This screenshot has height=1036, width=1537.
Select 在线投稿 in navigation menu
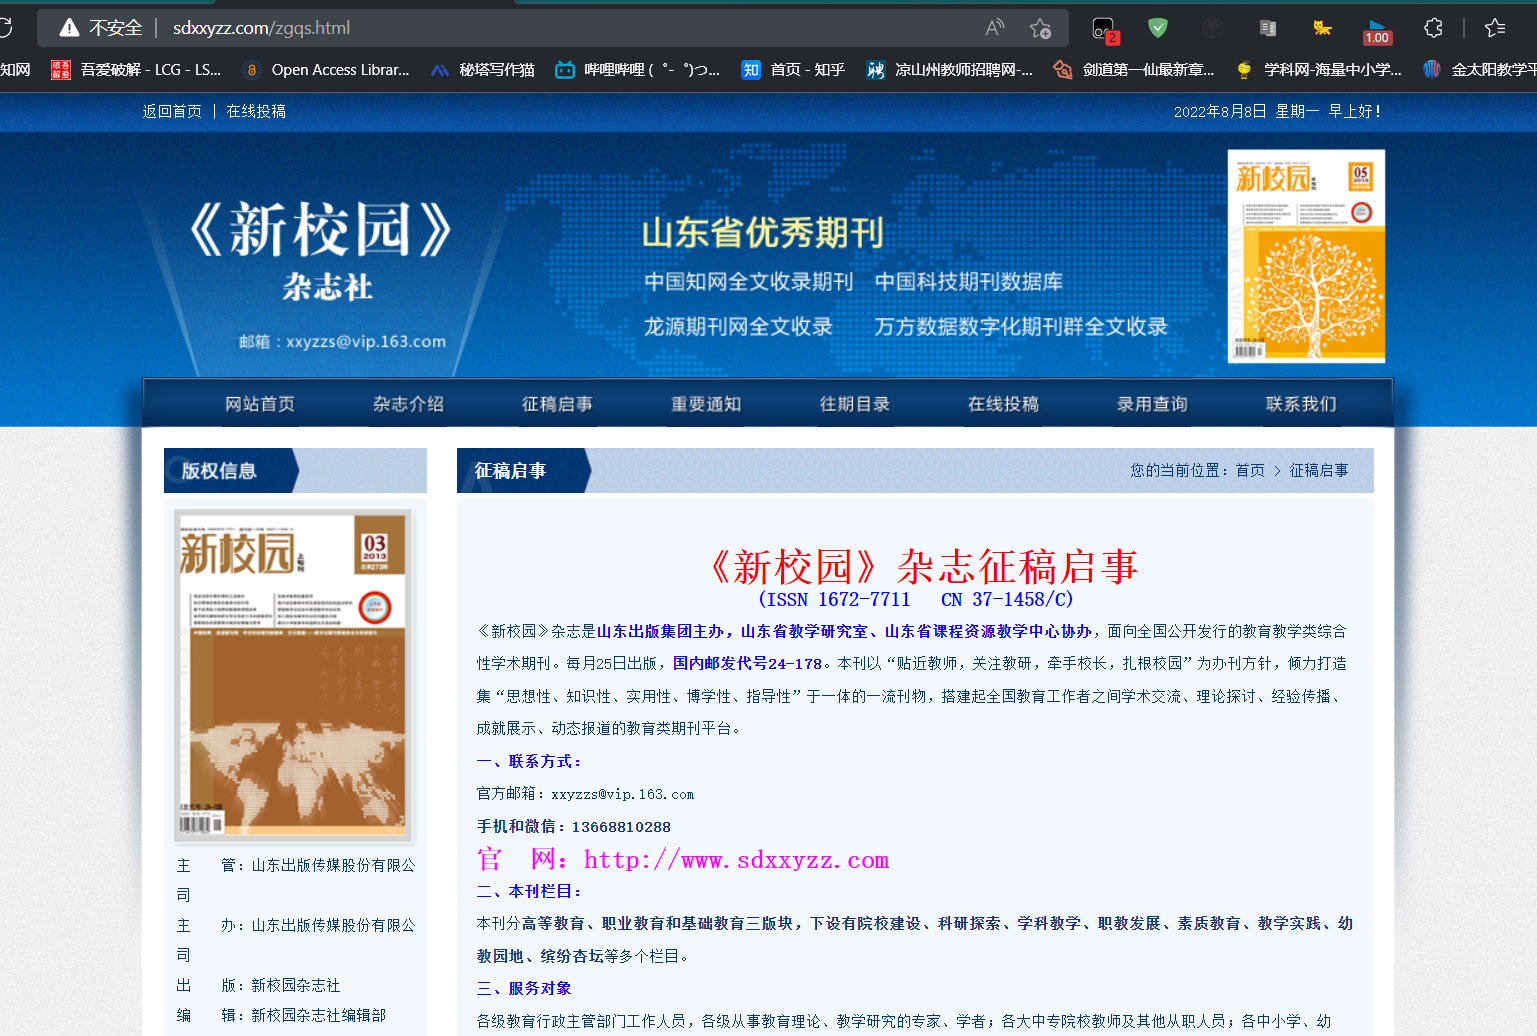(1003, 404)
